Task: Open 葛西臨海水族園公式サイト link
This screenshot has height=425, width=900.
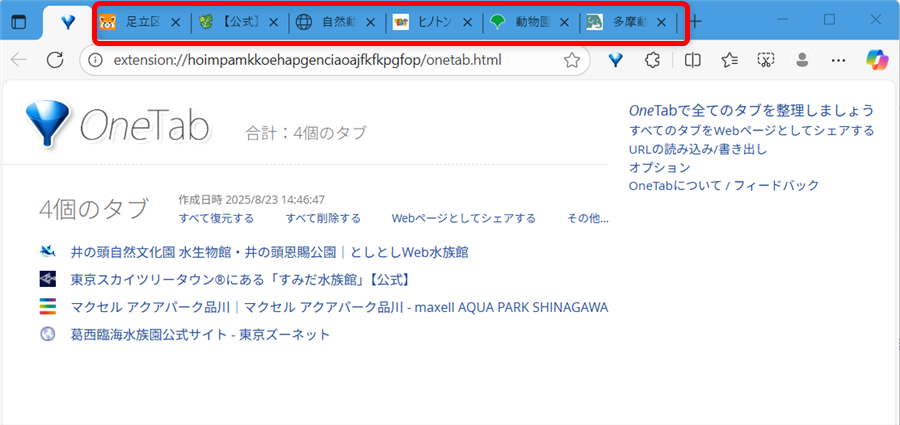Action: [x=200, y=334]
